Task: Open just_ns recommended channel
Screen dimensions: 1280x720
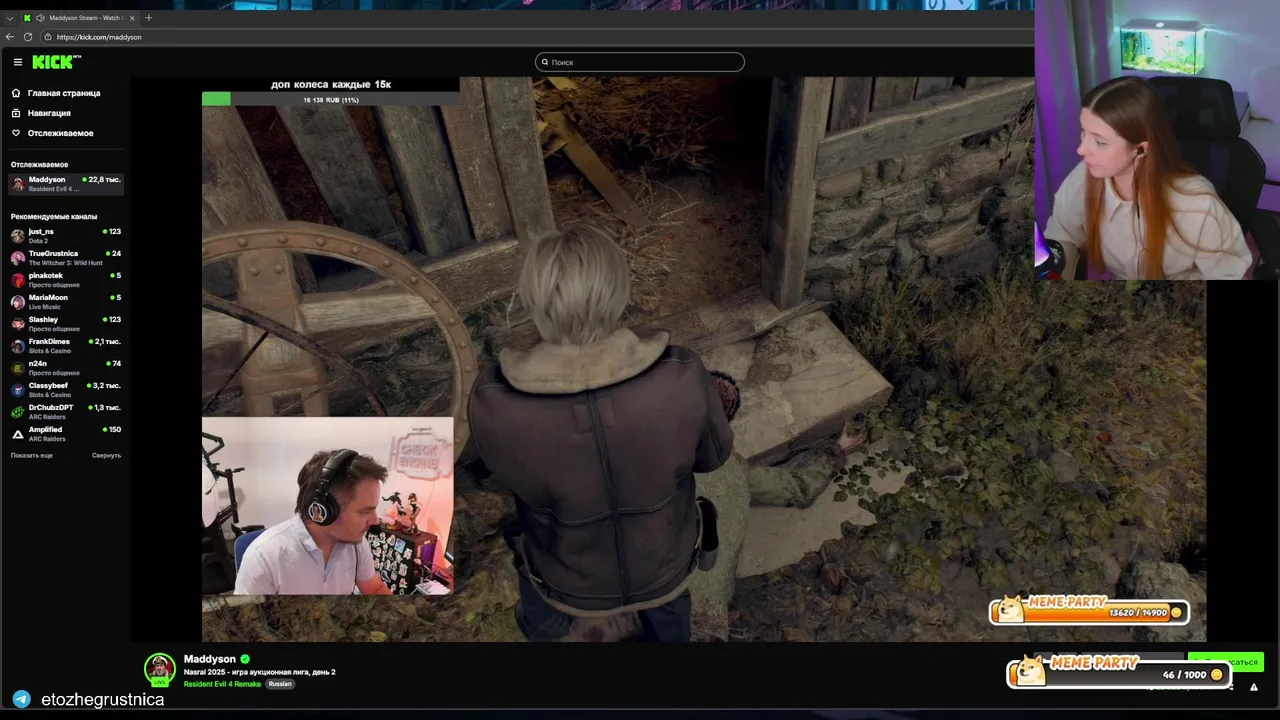Action: 65,236
